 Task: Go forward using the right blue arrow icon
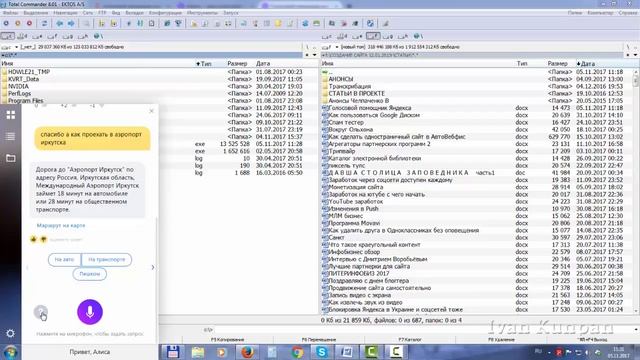[x=71, y=23]
